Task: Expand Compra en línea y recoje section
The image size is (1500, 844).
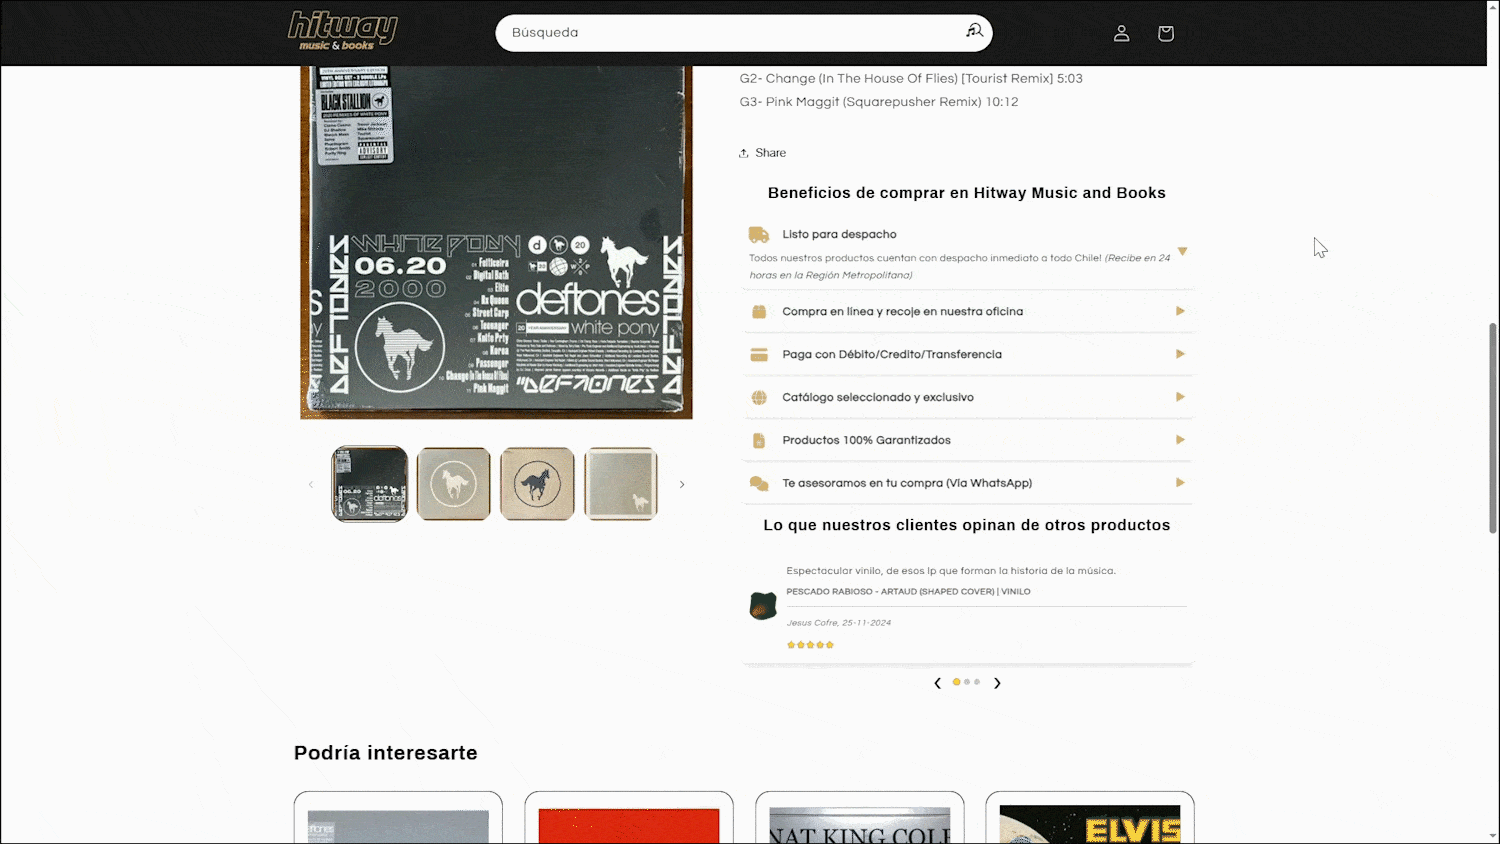Action: click(x=1180, y=311)
